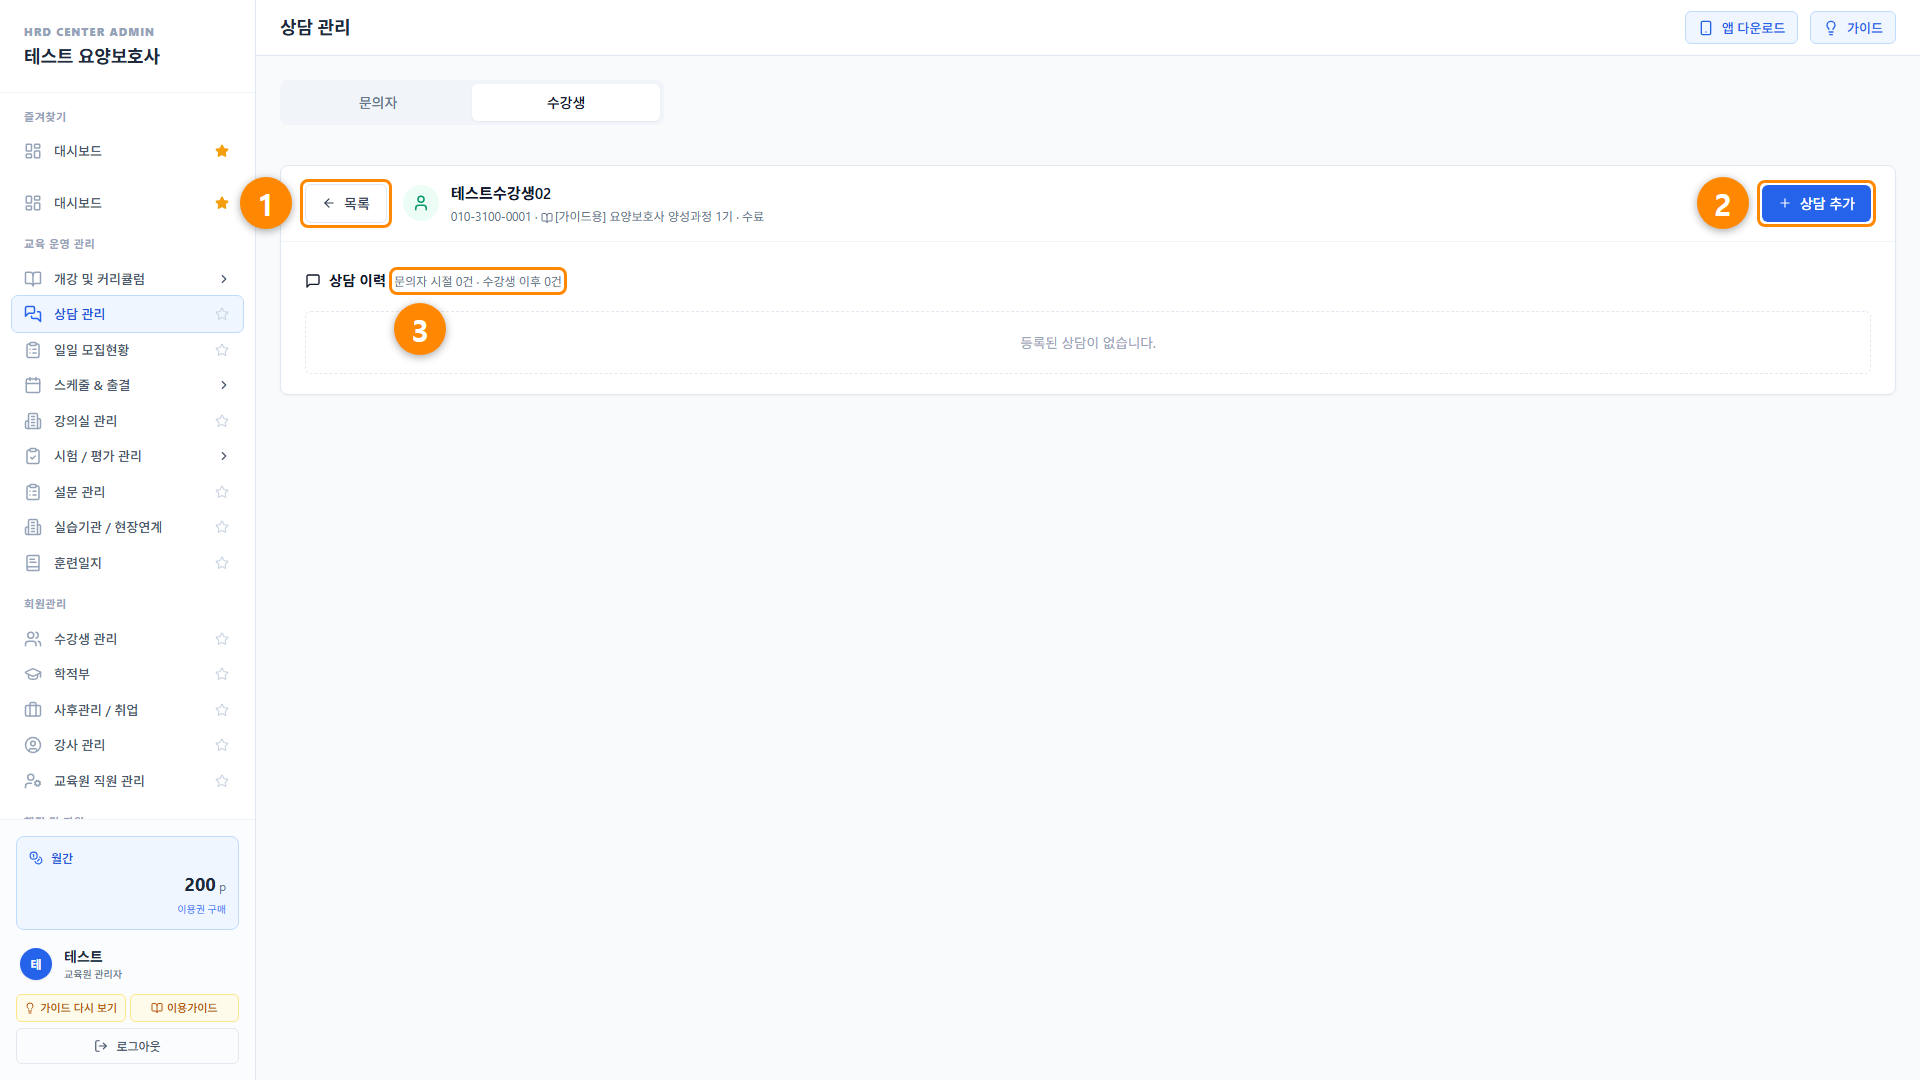Screen dimensions: 1920x1080
Task: Expand 시험 / 평가 관리 chevron
Action: (x=223, y=456)
